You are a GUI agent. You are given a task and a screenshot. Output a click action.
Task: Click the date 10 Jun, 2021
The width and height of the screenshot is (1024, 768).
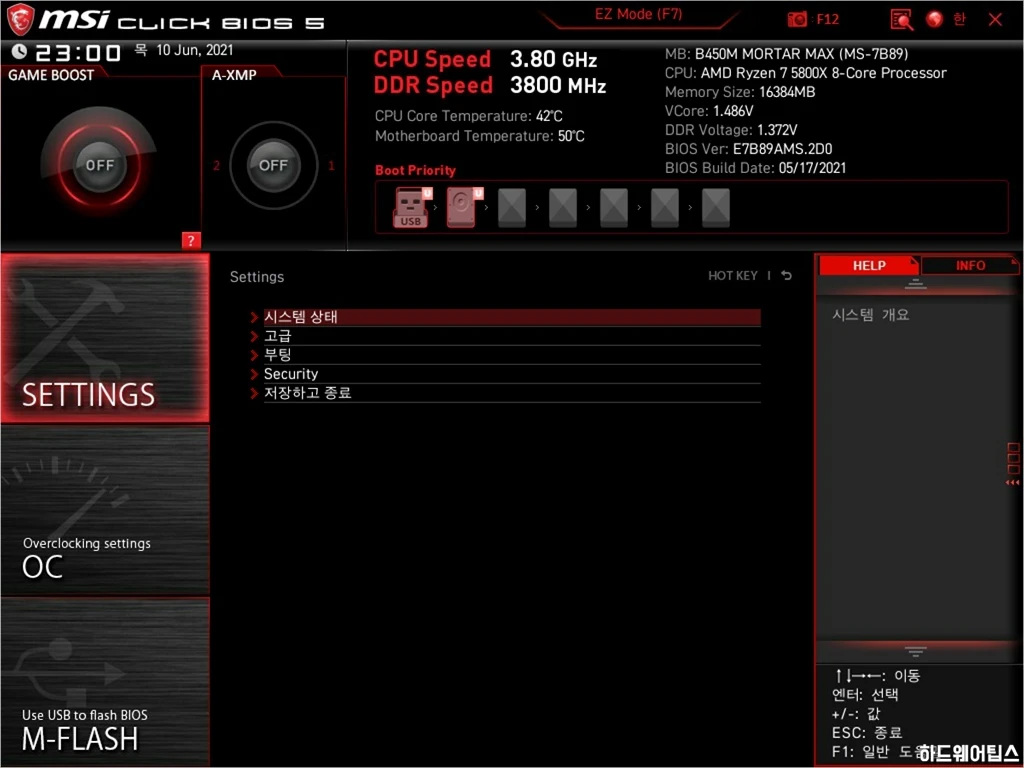[x=194, y=50]
